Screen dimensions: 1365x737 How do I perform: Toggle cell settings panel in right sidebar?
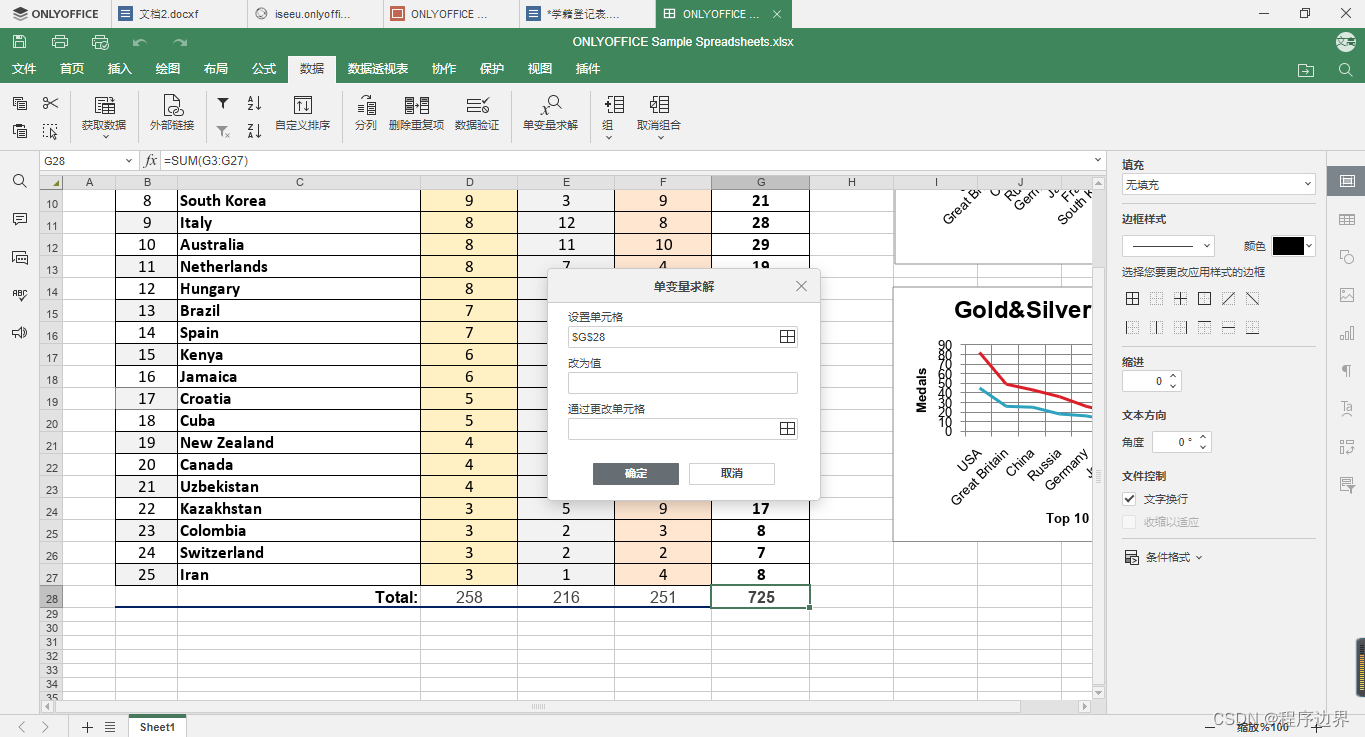pyautogui.click(x=1346, y=181)
